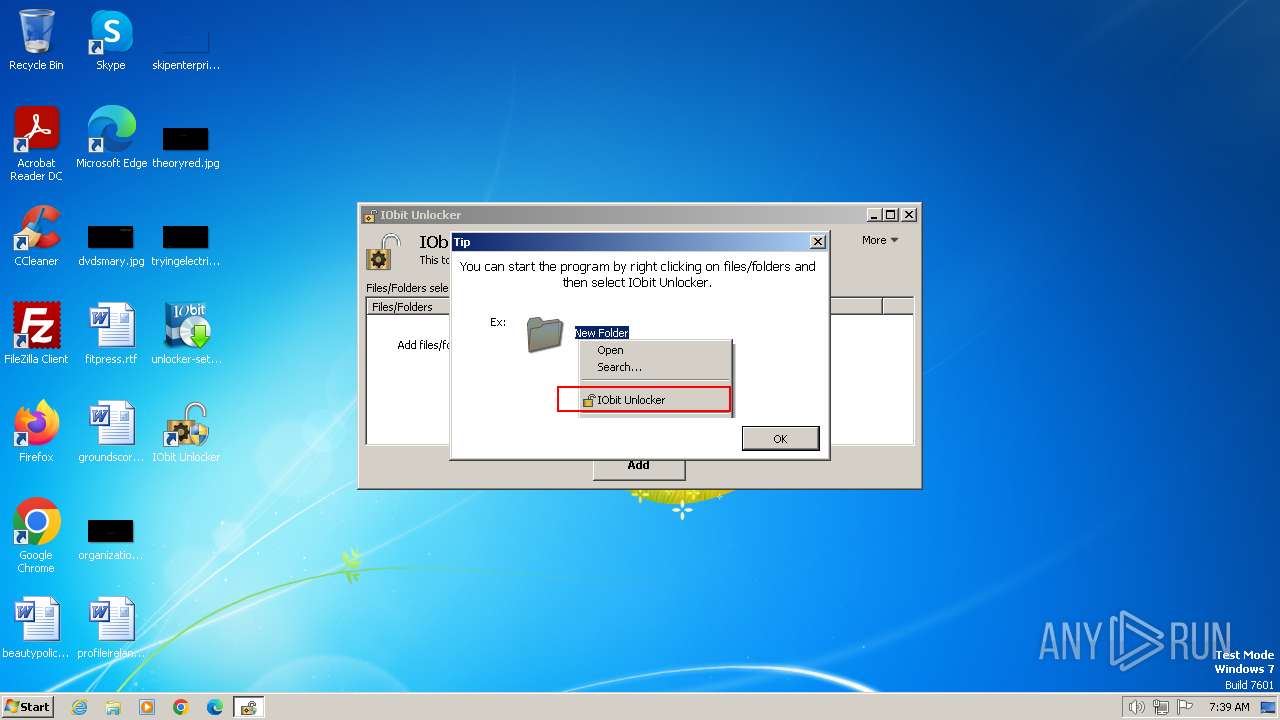This screenshot has height=720, width=1280.
Task: Click the example folder icon in the Tip dialog
Action: (545, 335)
